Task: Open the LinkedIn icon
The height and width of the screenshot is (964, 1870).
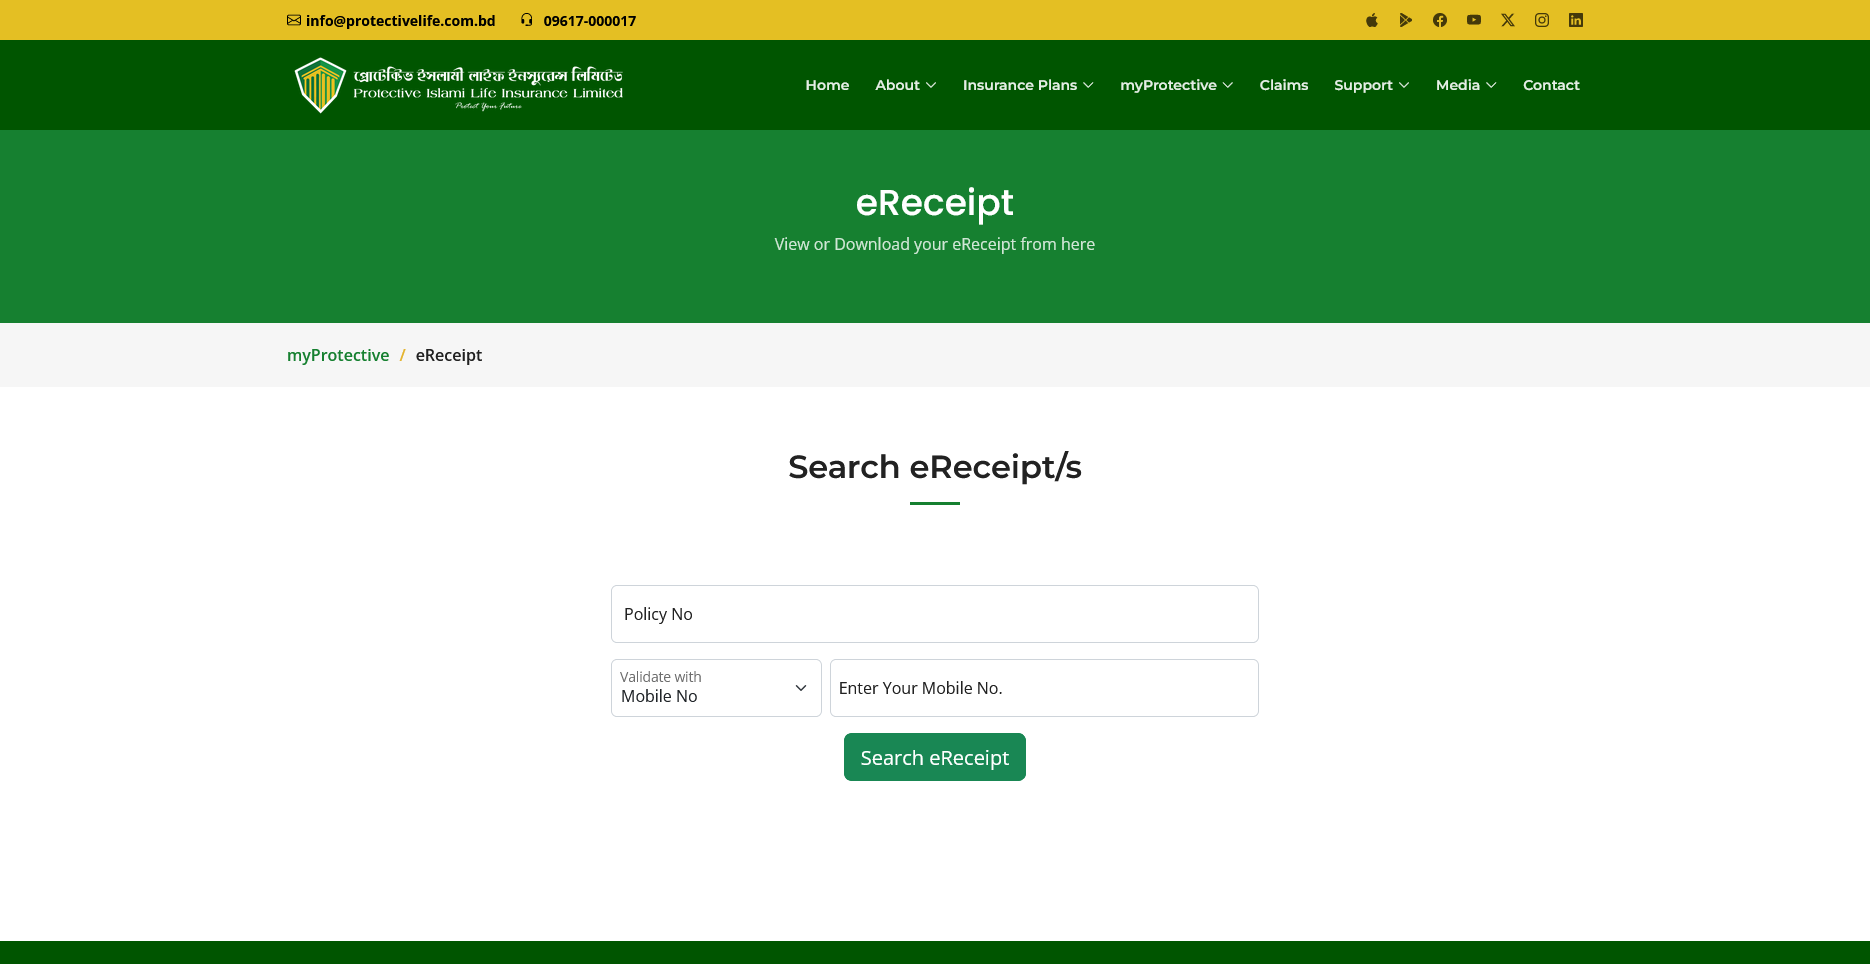Action: [x=1576, y=20]
